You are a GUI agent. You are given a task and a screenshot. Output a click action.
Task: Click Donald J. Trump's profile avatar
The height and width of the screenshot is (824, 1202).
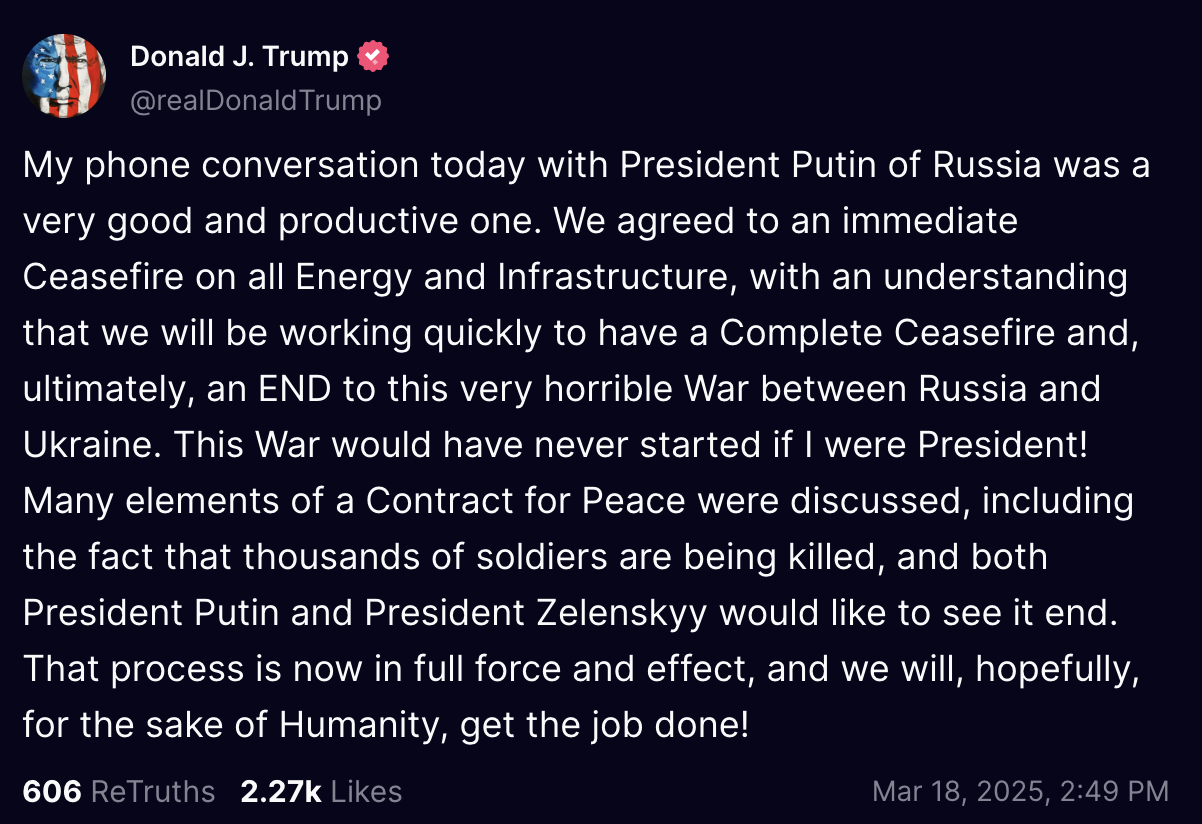pyautogui.click(x=64, y=75)
